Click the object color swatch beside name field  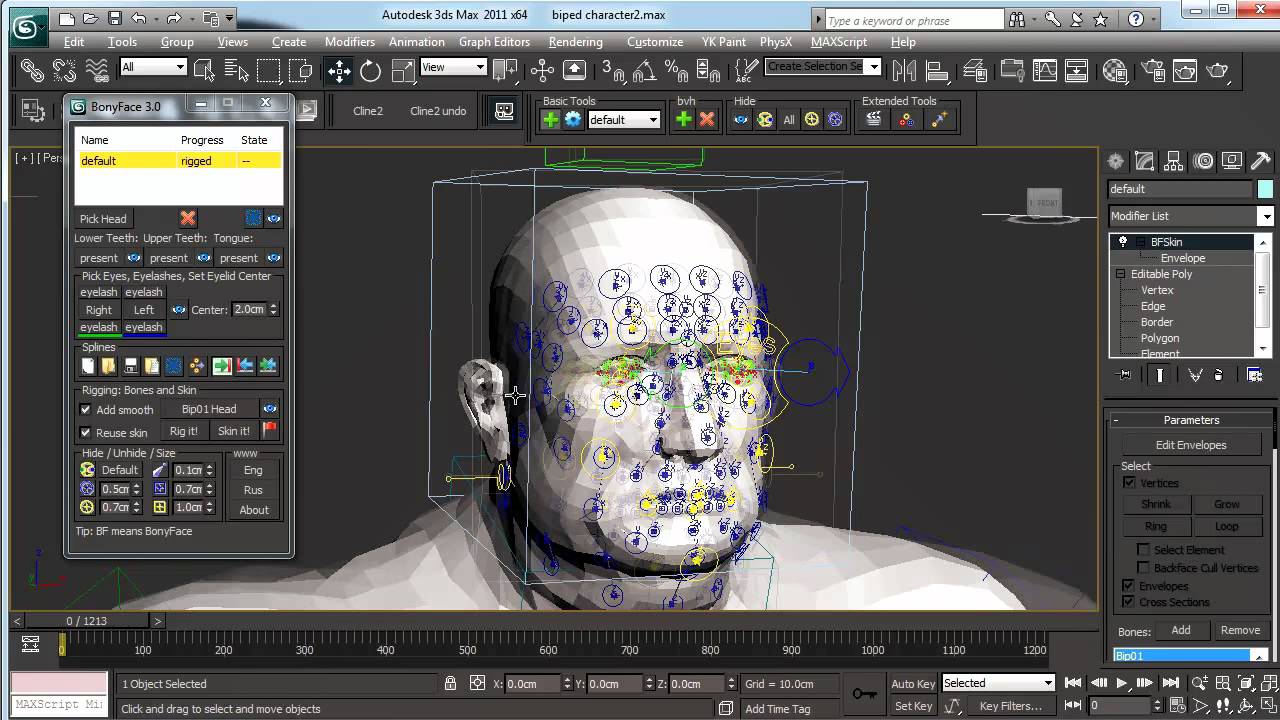[1265, 189]
